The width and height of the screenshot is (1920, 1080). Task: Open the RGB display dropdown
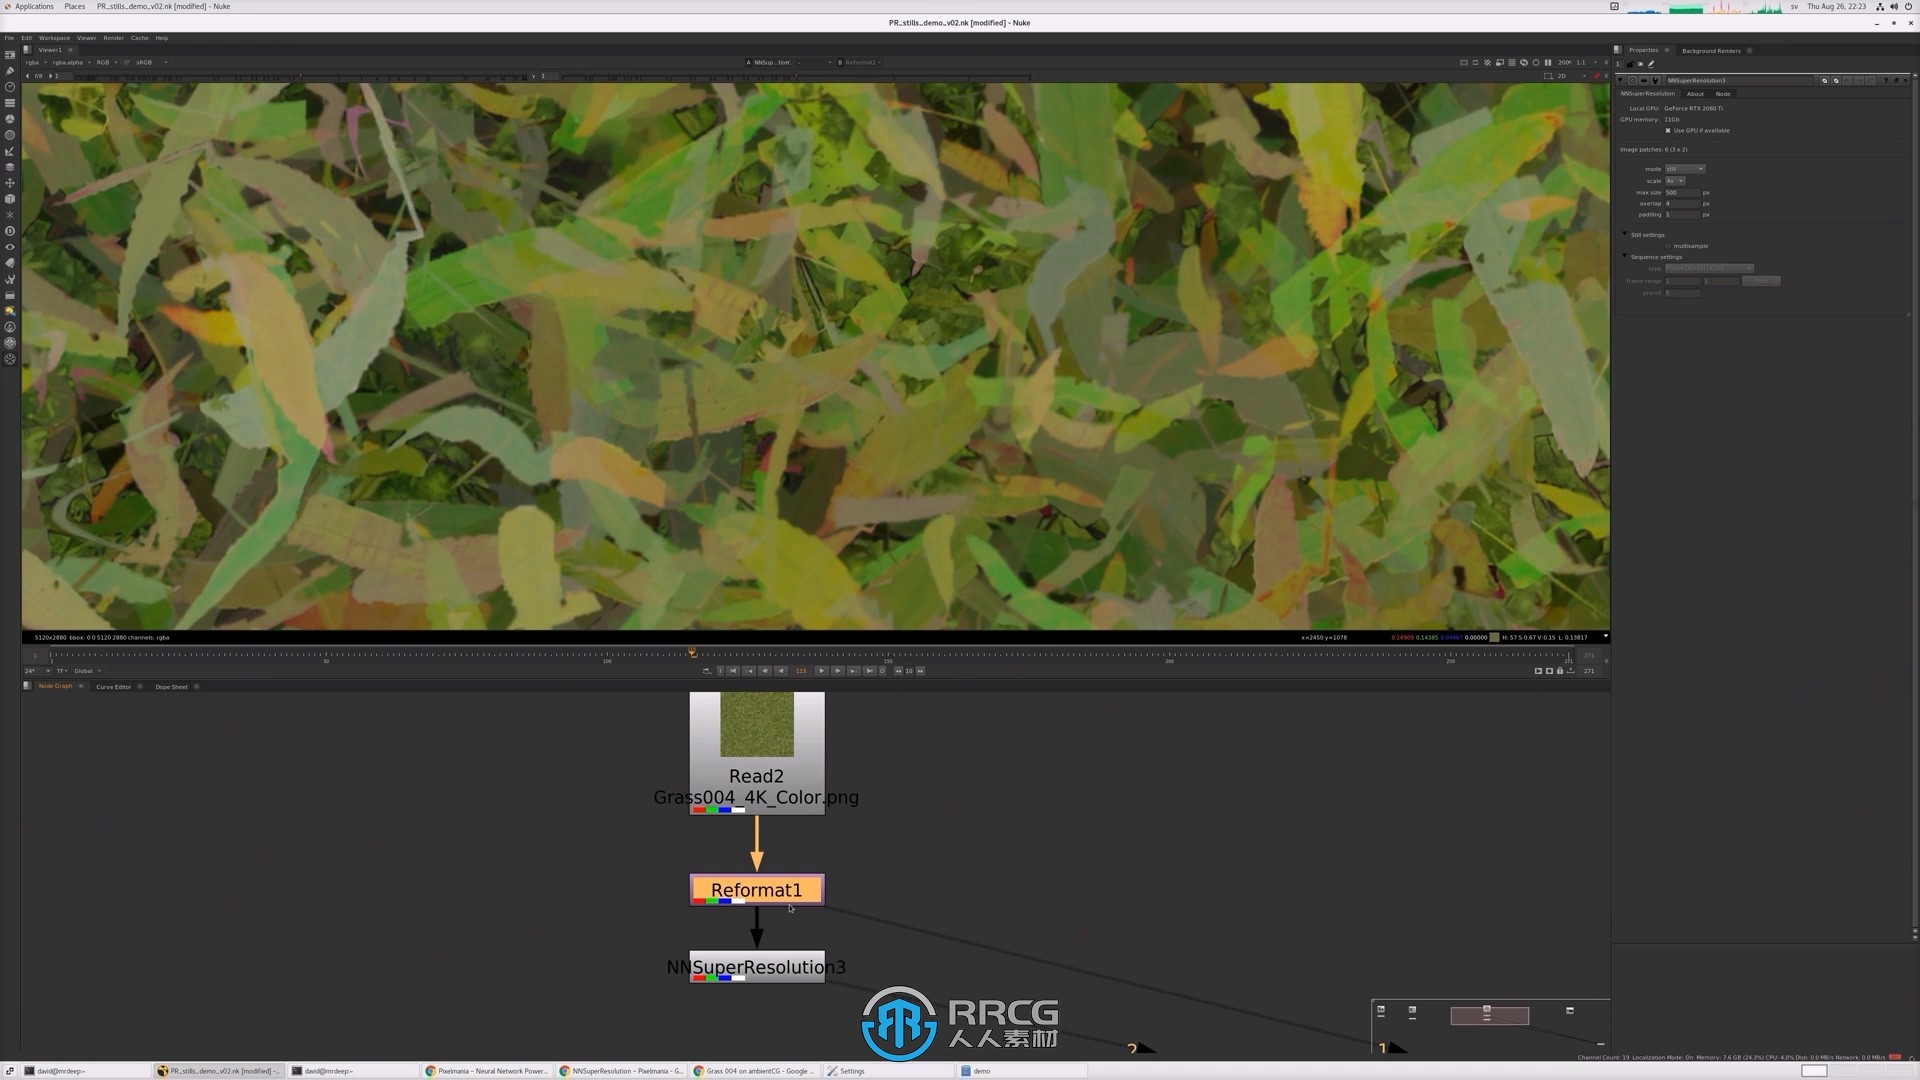[x=106, y=62]
